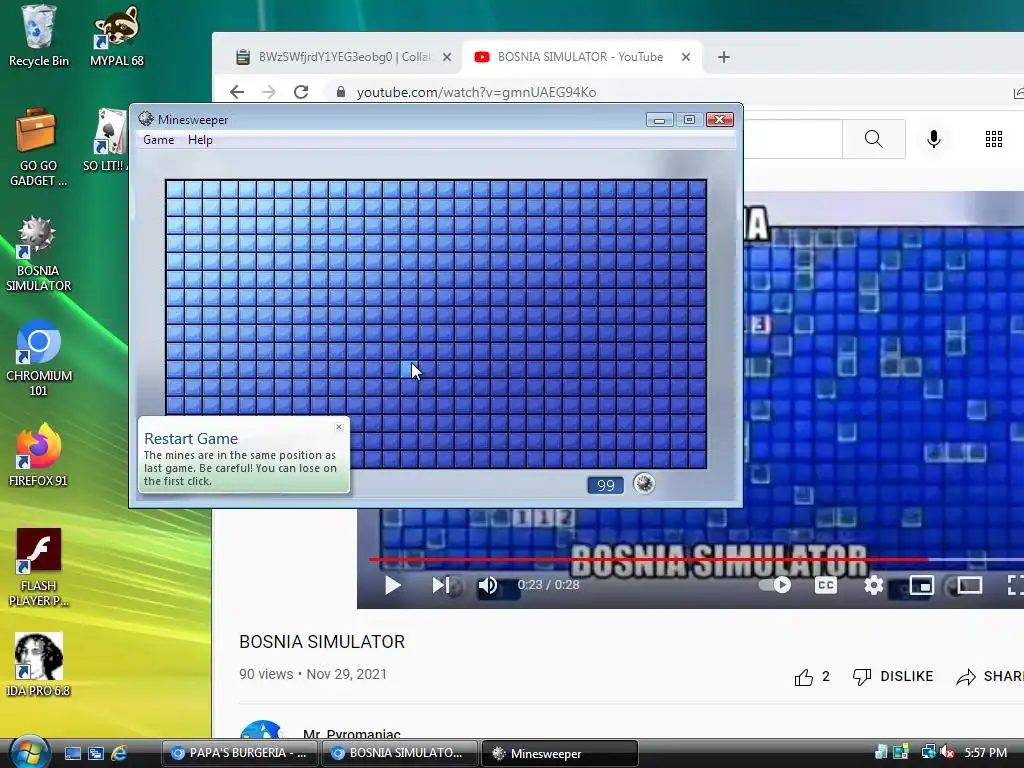Screen dimensions: 1024x768
Task: Skip to next video
Action: tap(441, 585)
